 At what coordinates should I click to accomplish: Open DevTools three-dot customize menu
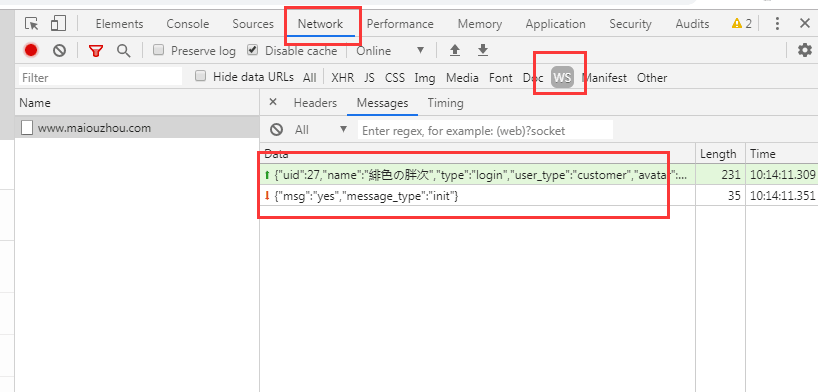[x=777, y=23]
